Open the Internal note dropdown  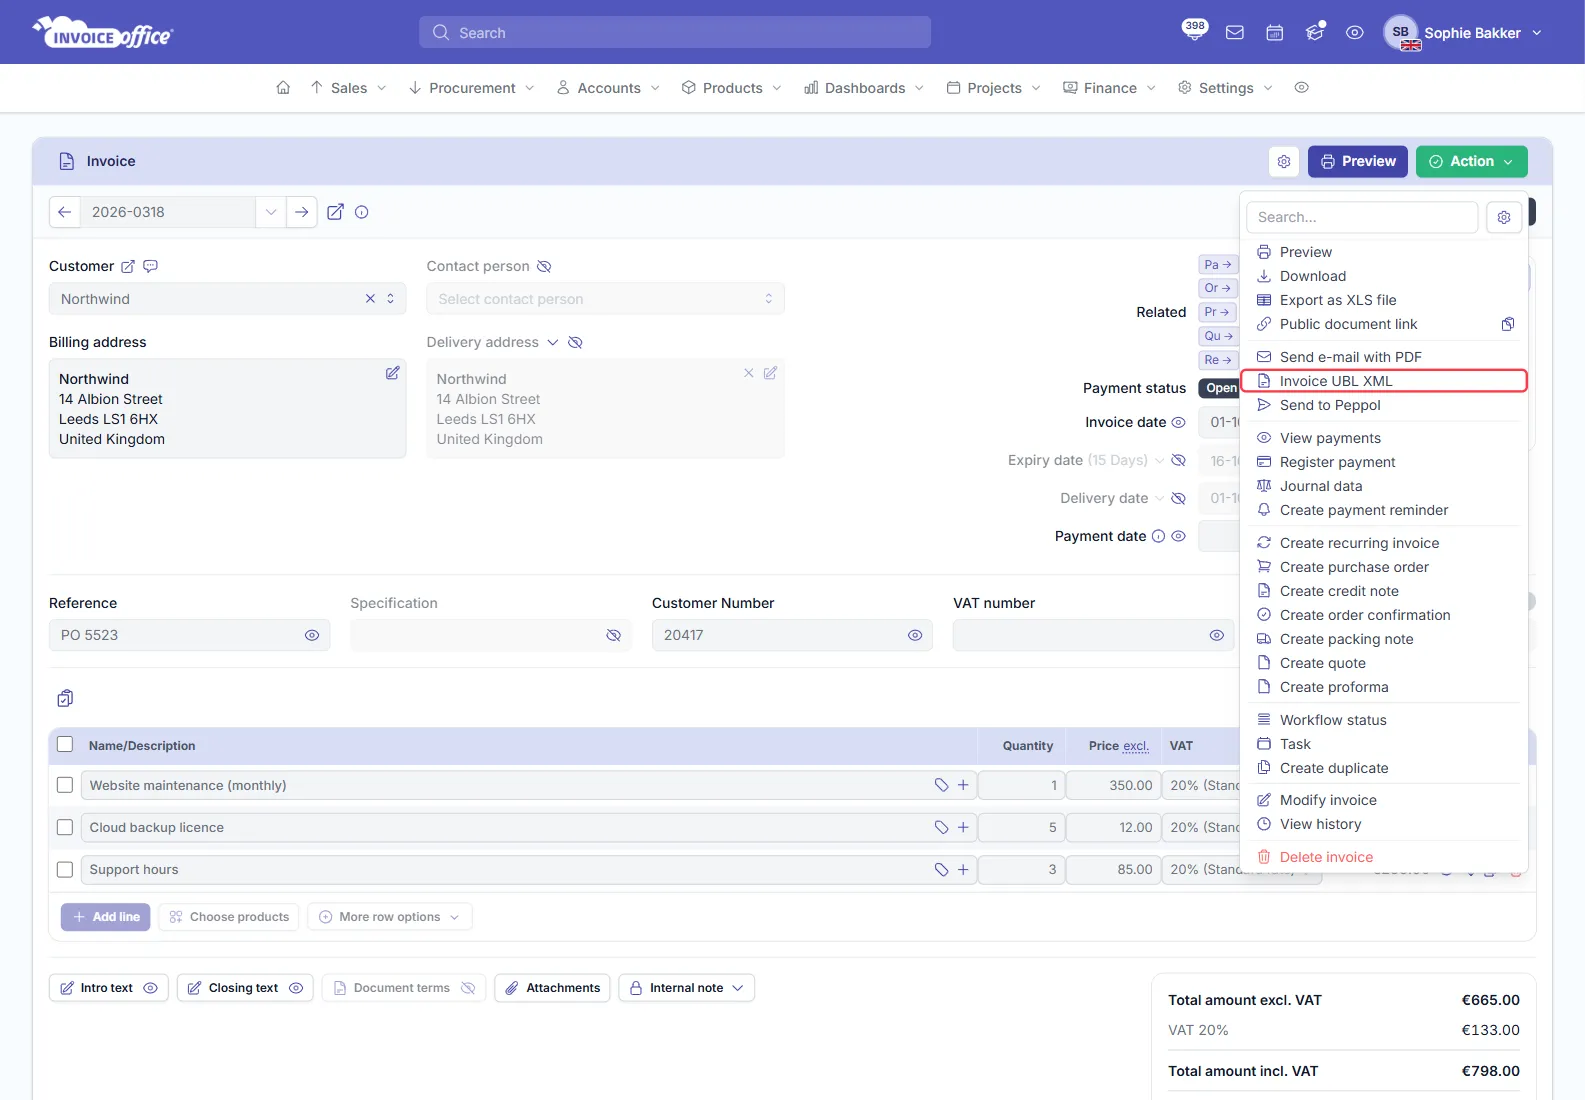click(686, 988)
